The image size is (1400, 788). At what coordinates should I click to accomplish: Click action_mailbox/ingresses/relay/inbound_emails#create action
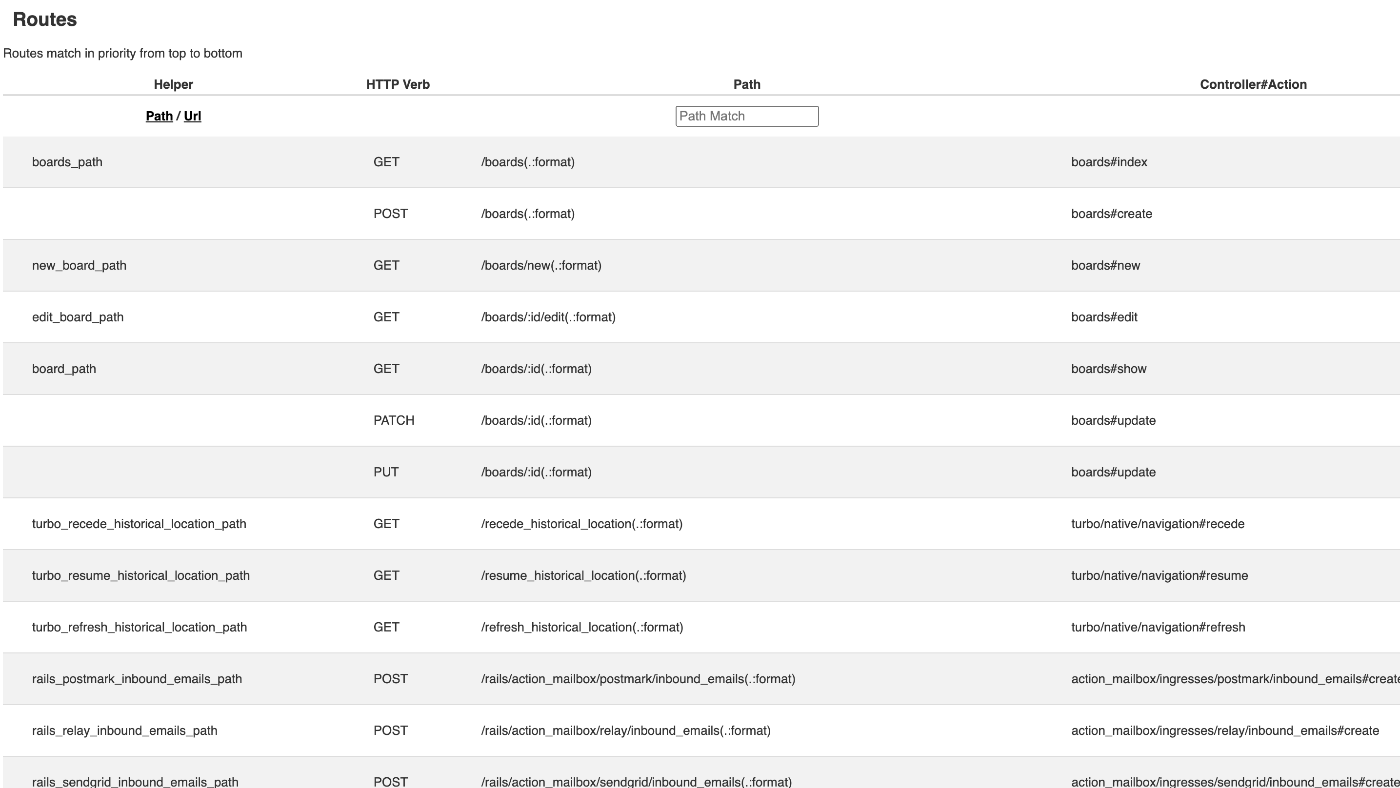pyautogui.click(x=1225, y=731)
